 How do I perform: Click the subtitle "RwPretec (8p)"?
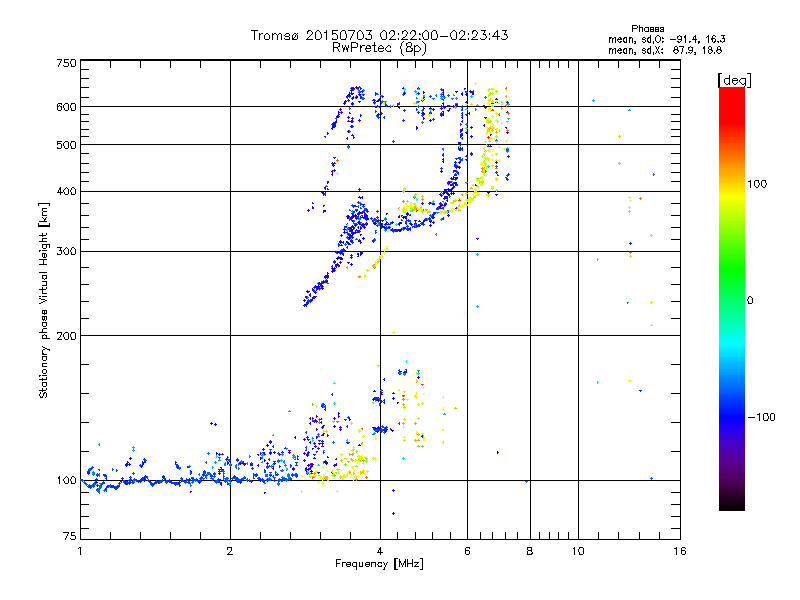(379, 48)
